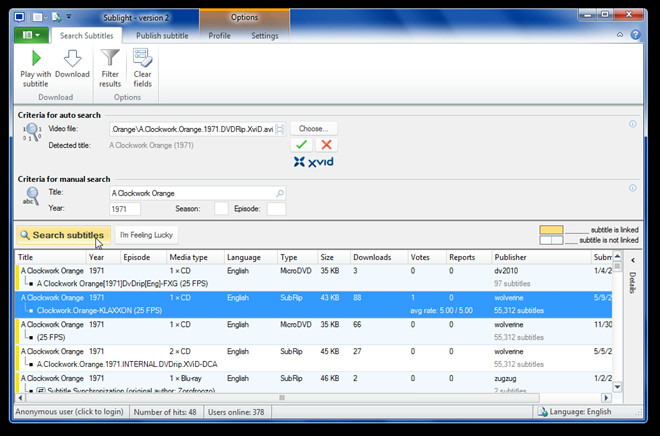Click the manual search abc magnifier icon
Viewport: 660px width, 436px height.
[31, 196]
